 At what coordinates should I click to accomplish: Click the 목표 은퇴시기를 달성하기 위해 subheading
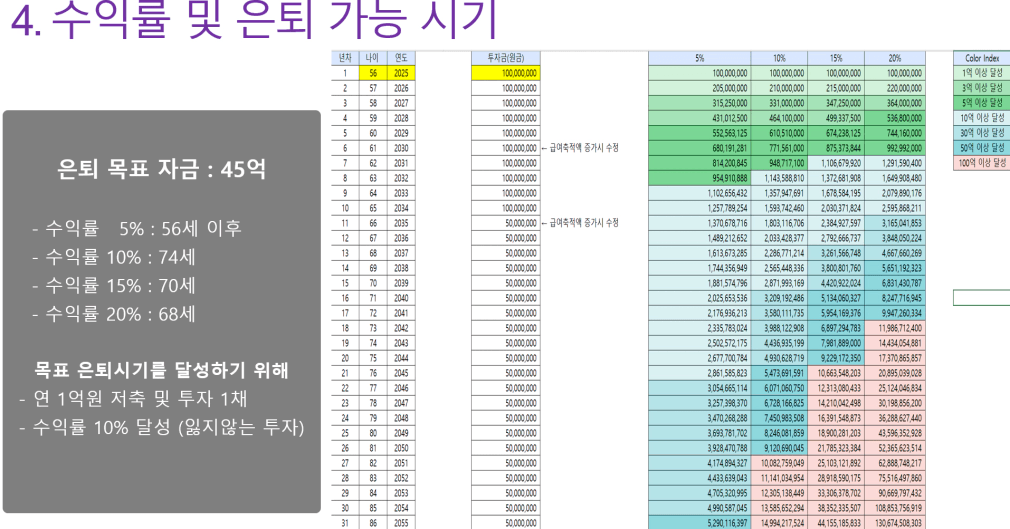tap(161, 370)
